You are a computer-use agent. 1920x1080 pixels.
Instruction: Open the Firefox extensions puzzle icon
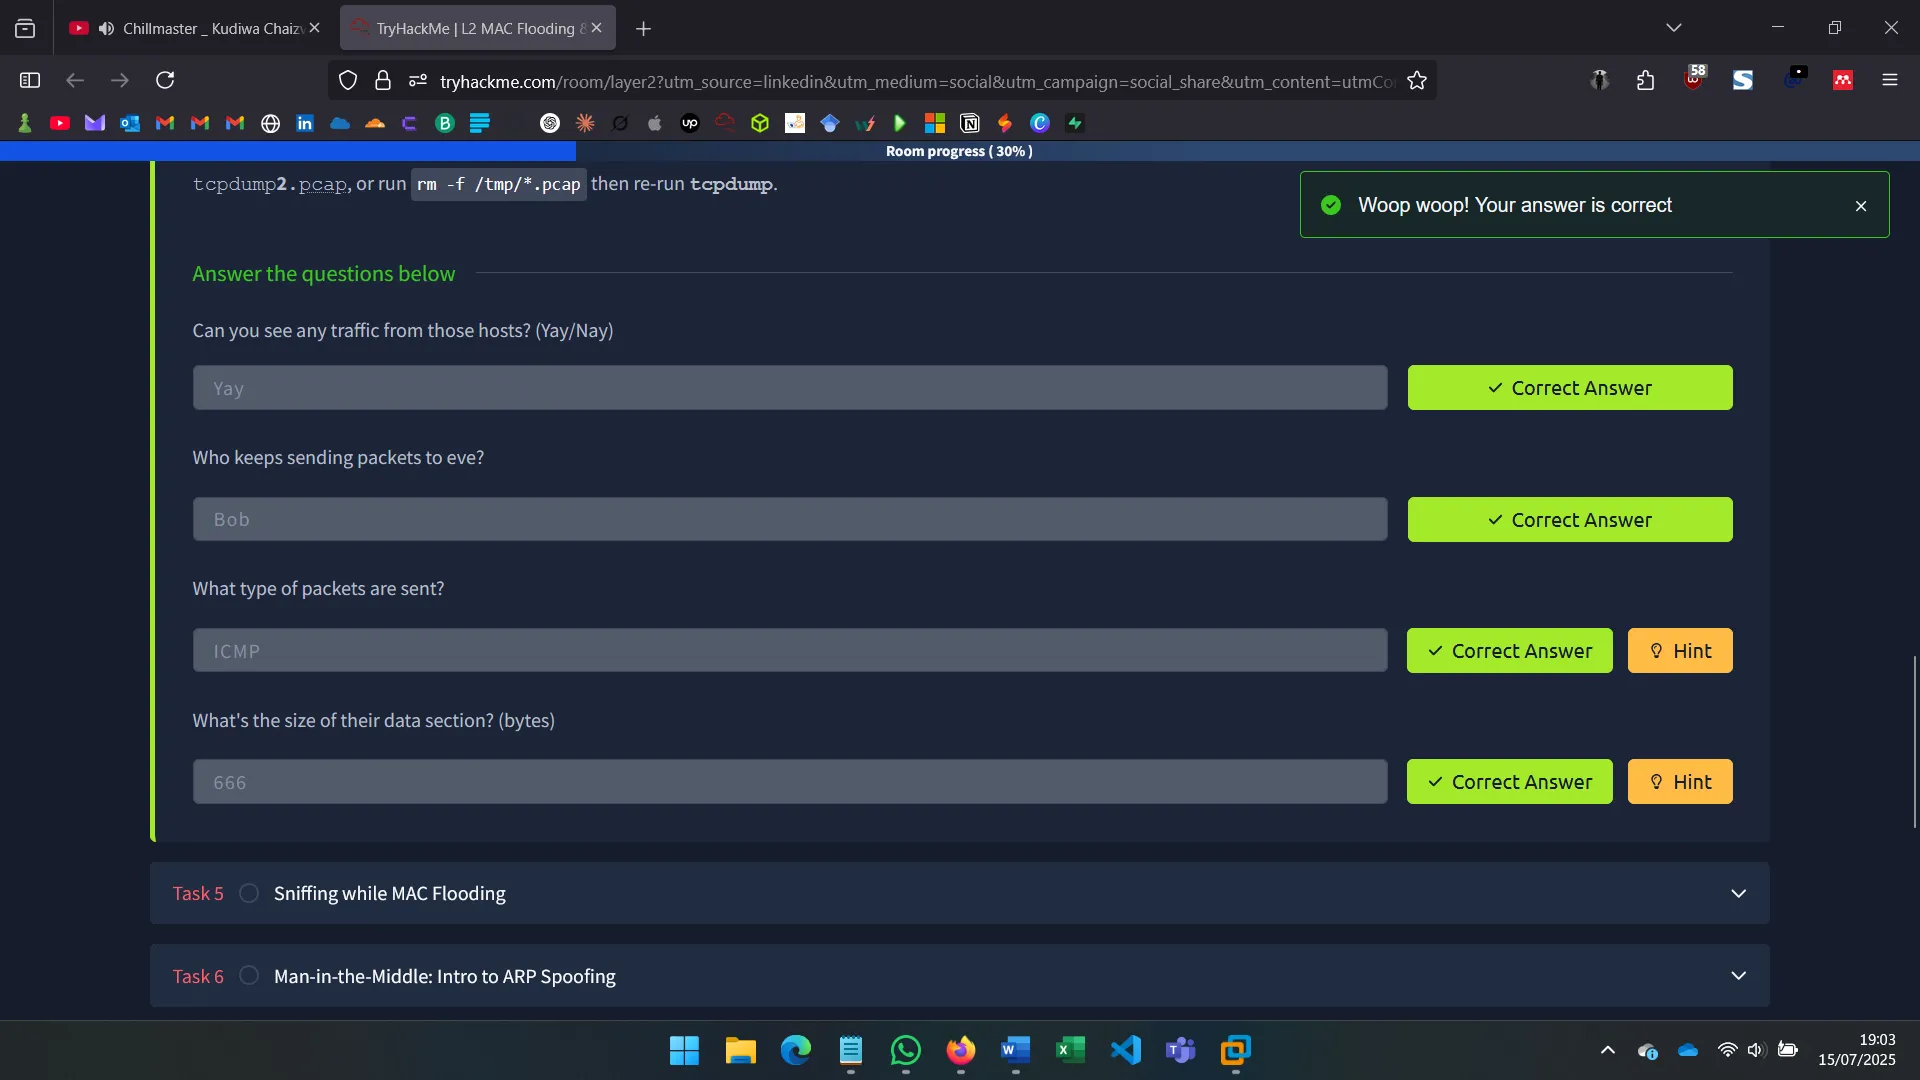(1646, 81)
